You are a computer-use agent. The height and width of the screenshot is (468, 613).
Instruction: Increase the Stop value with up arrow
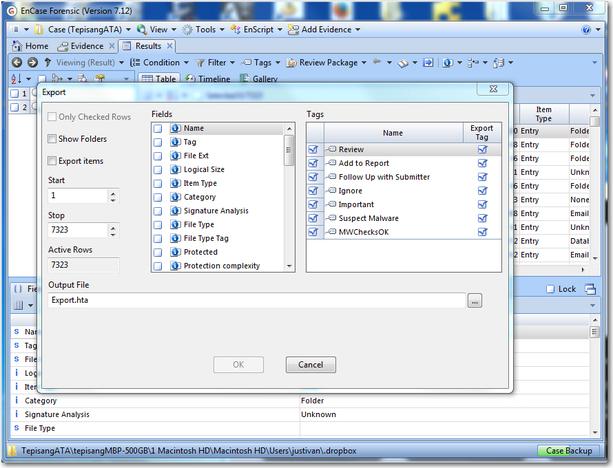(x=113, y=227)
